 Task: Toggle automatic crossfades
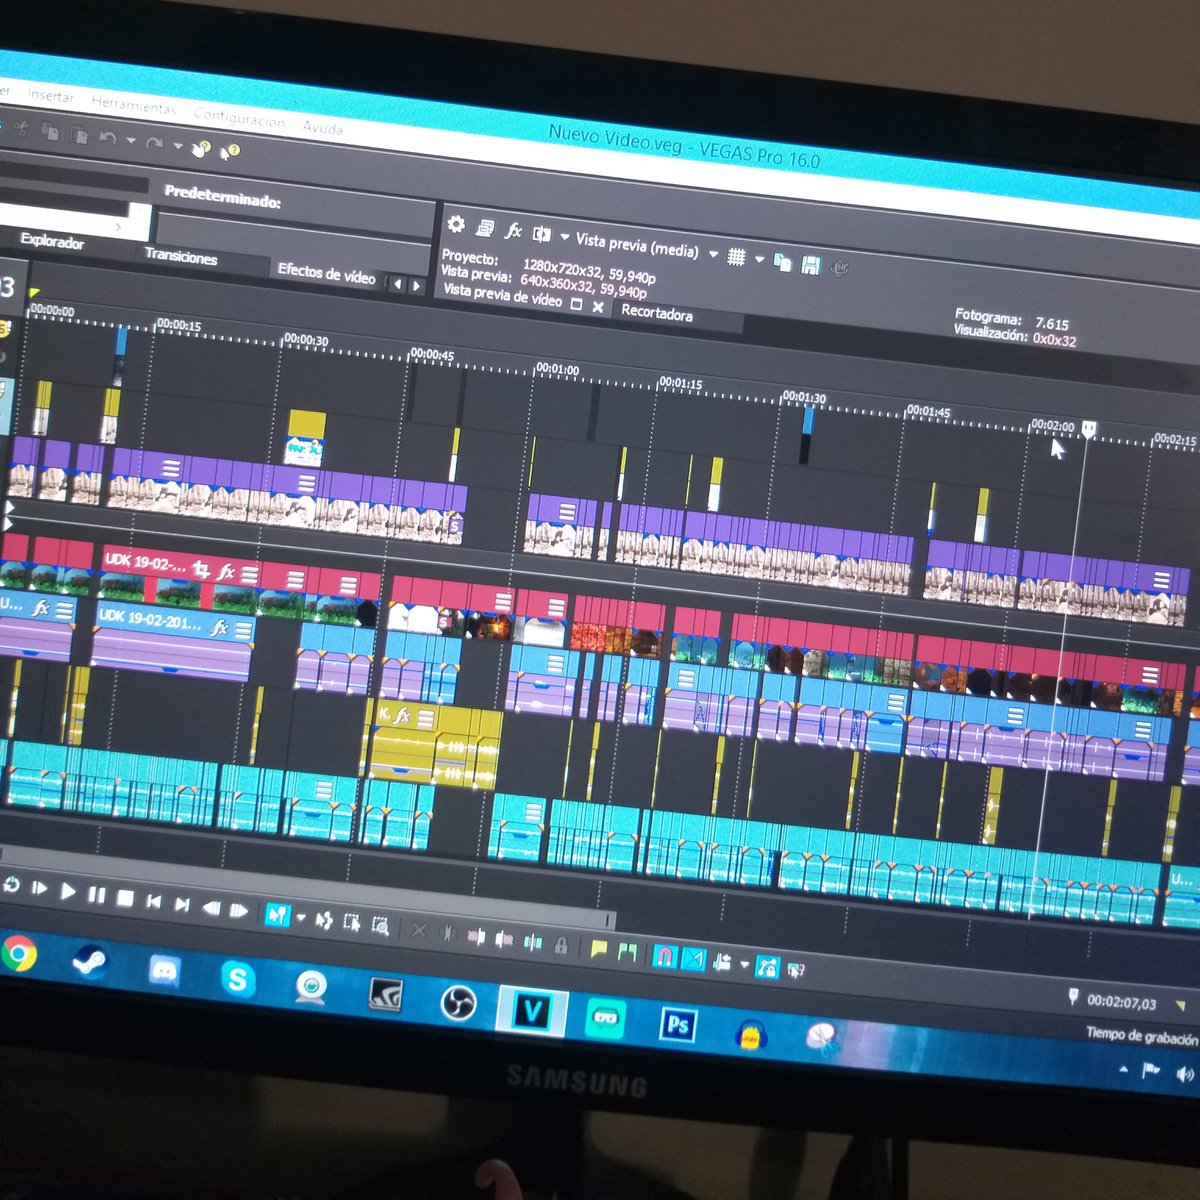tap(693, 959)
